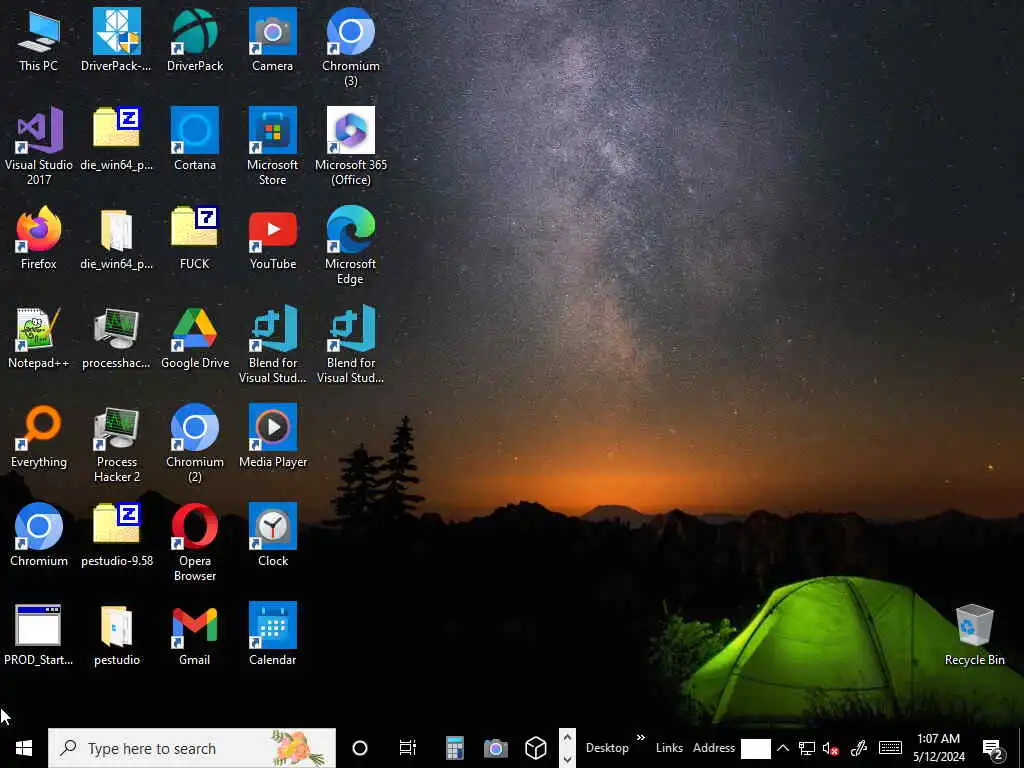Open the pestudio folder icon
Viewport: 1024px width, 768px height.
pos(116,634)
